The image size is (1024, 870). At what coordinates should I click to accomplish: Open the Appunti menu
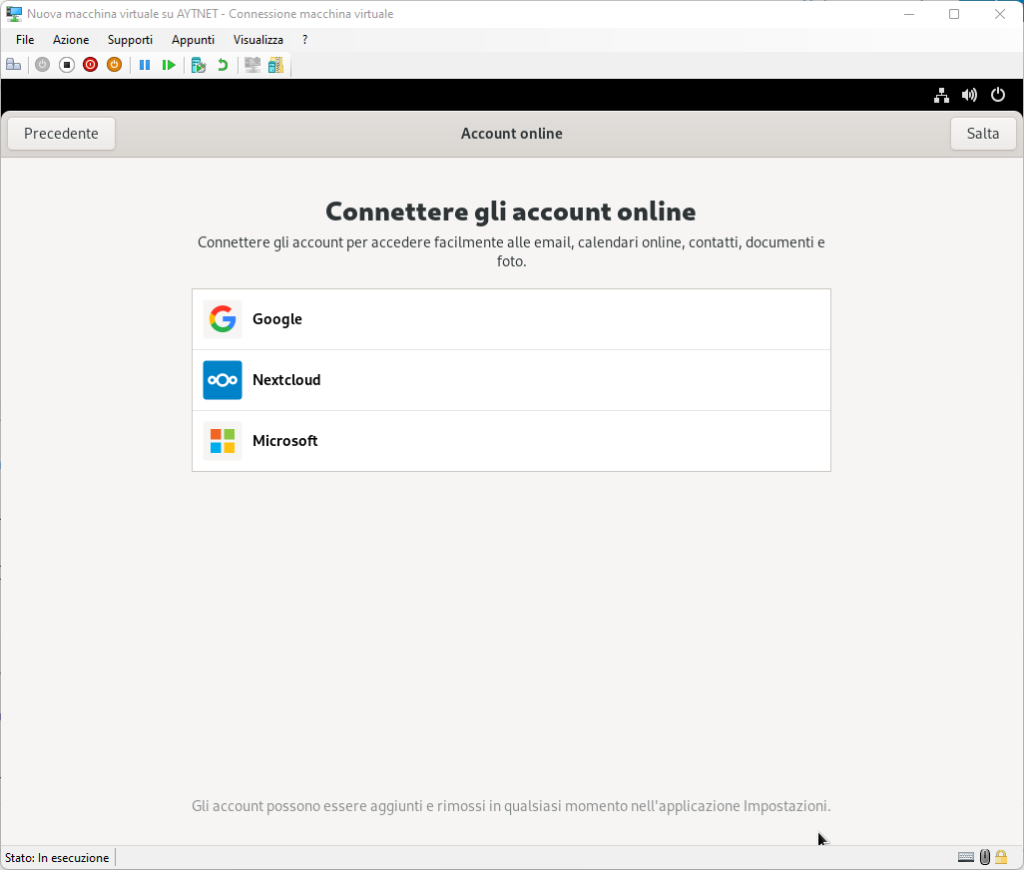point(193,40)
